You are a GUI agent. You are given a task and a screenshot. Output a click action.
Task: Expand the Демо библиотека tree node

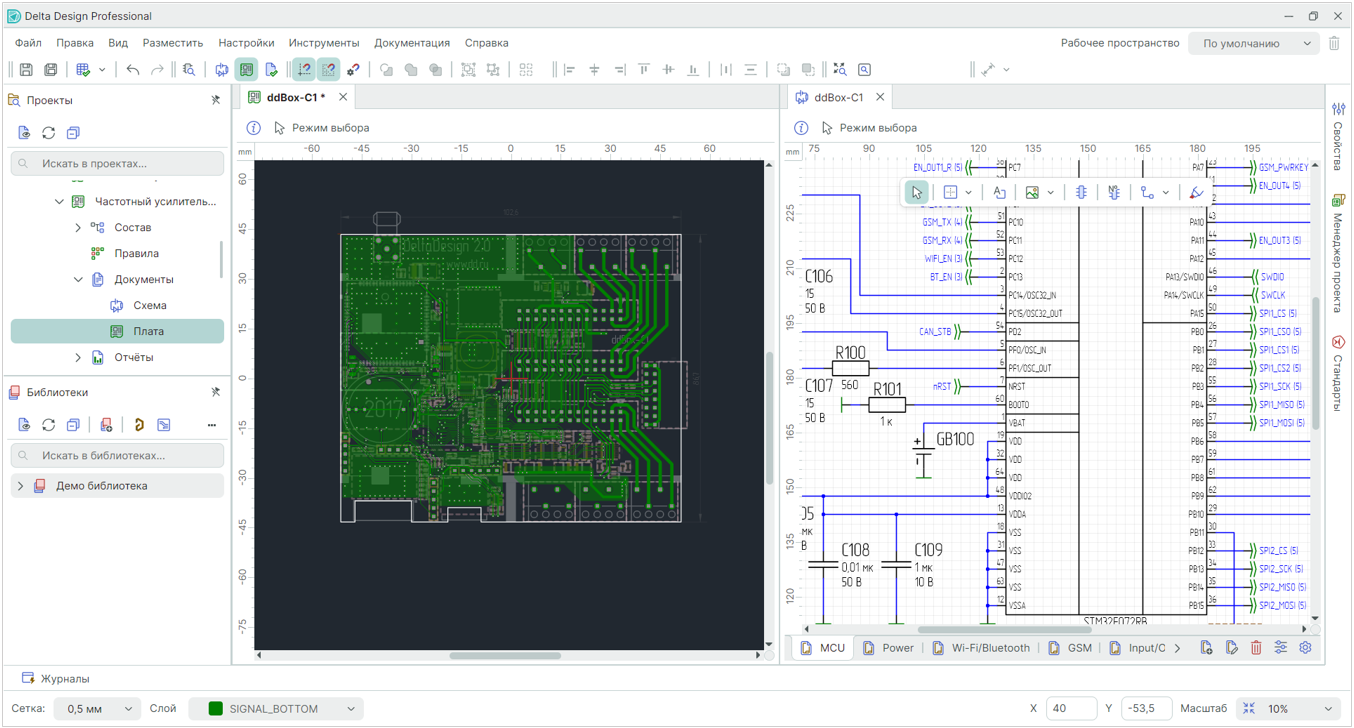coord(20,486)
